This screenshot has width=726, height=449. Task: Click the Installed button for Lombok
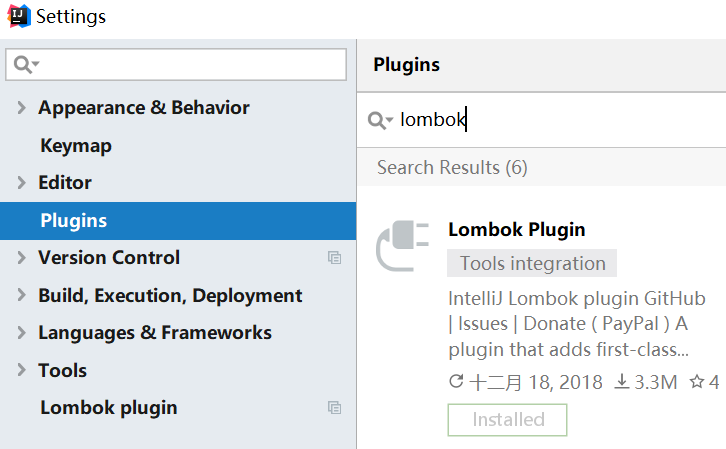pos(507,420)
